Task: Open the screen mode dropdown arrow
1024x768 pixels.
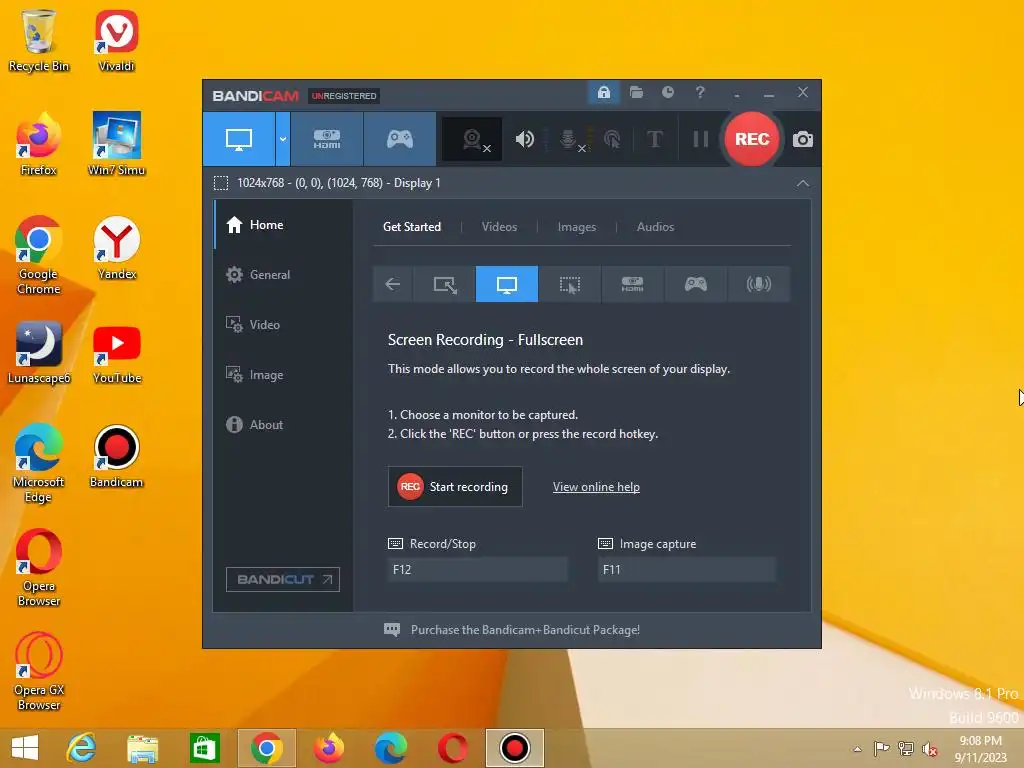Action: point(283,139)
